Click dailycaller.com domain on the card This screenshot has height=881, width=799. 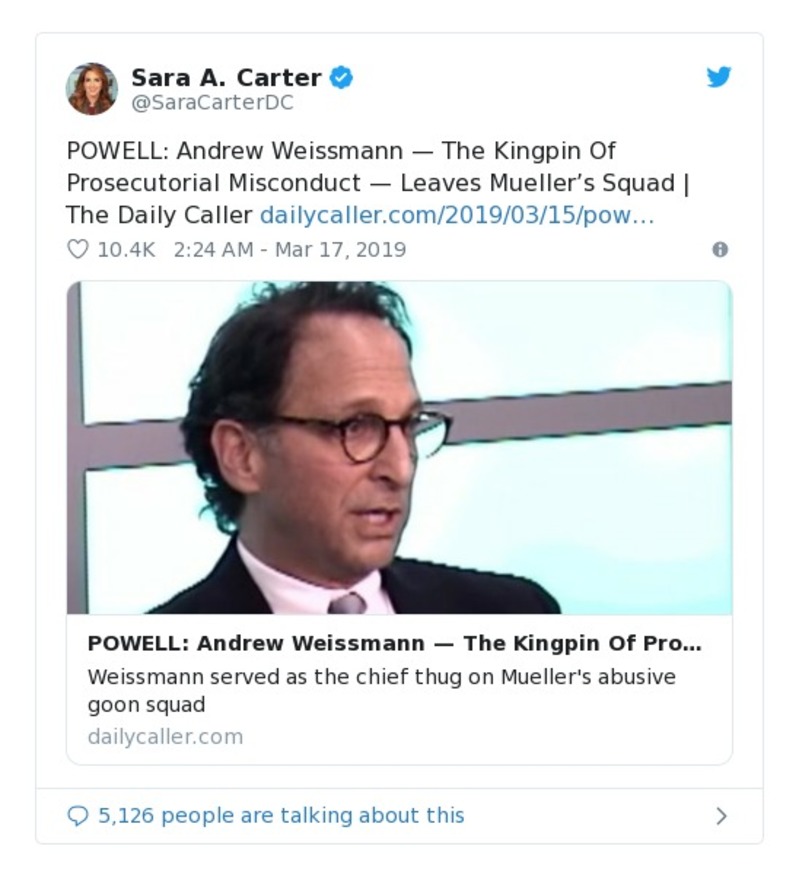165,737
